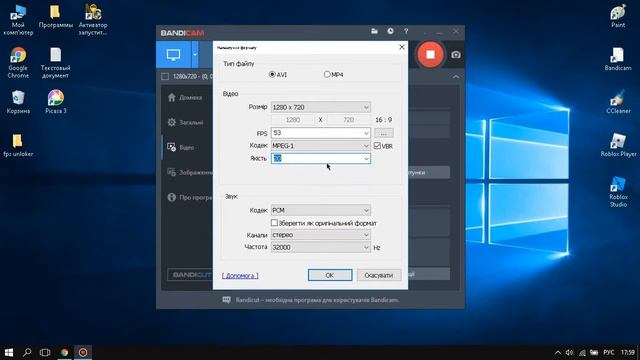
Task: Open the FPS dropdown list
Action: pos(366,133)
